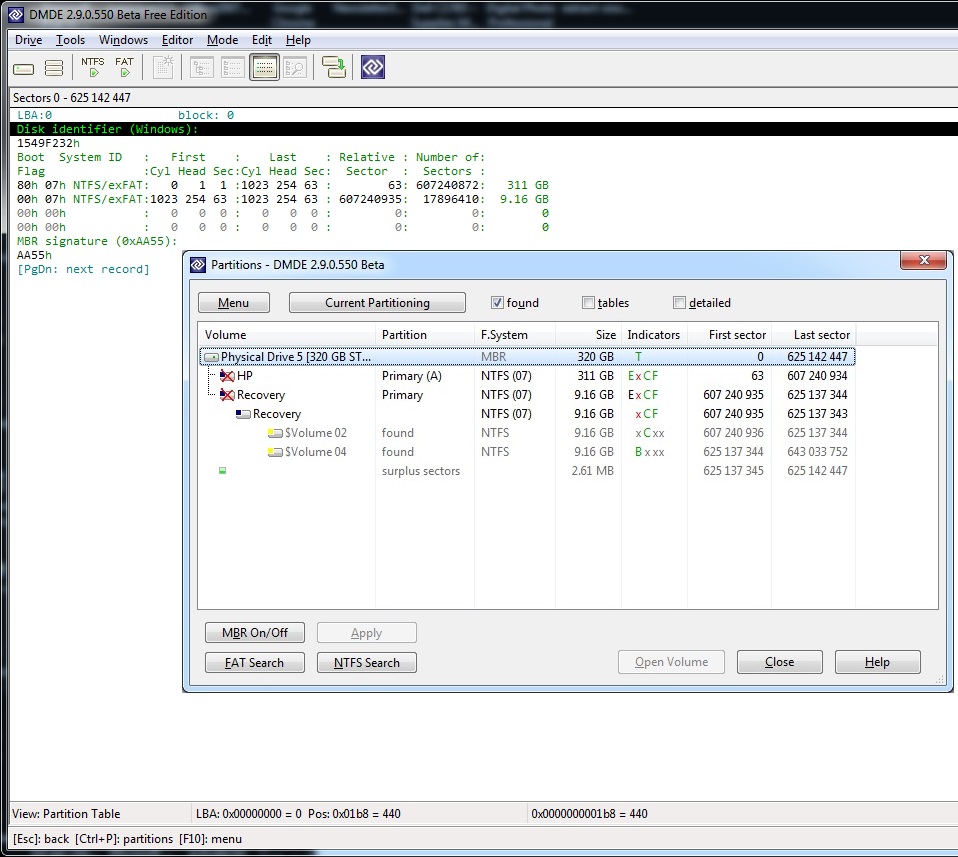The height and width of the screenshot is (857, 958).
Task: Click the Physical Drive 5 disk icon
Action: pos(211,357)
